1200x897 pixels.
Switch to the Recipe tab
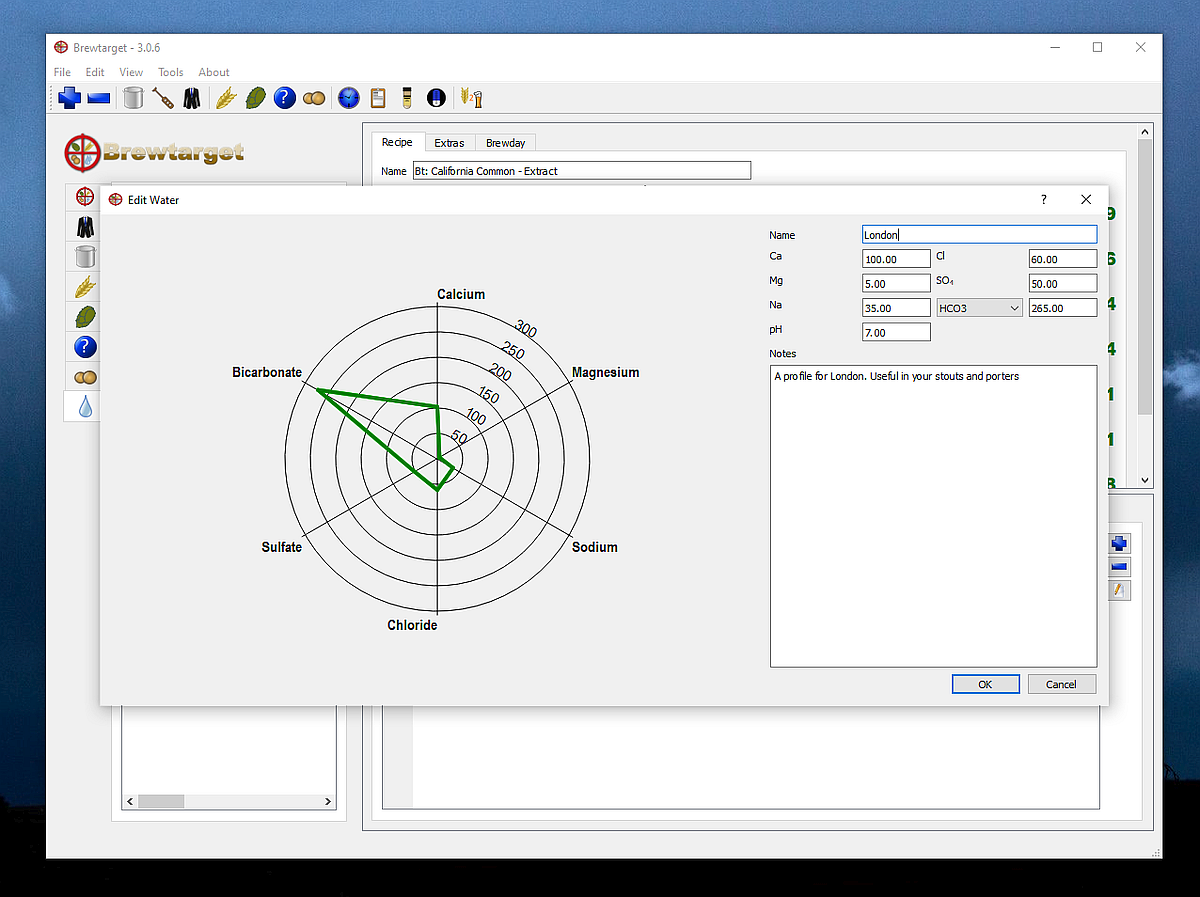coord(397,142)
